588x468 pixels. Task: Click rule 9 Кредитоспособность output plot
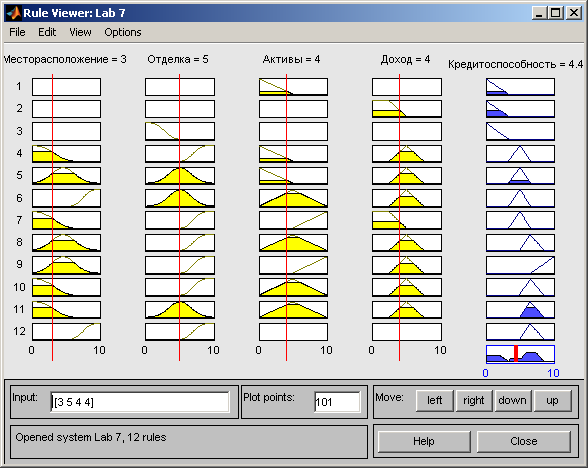pos(520,265)
